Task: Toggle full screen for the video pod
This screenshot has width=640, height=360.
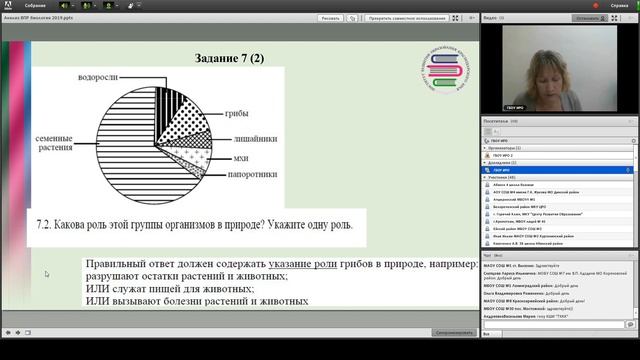Action: [614, 18]
